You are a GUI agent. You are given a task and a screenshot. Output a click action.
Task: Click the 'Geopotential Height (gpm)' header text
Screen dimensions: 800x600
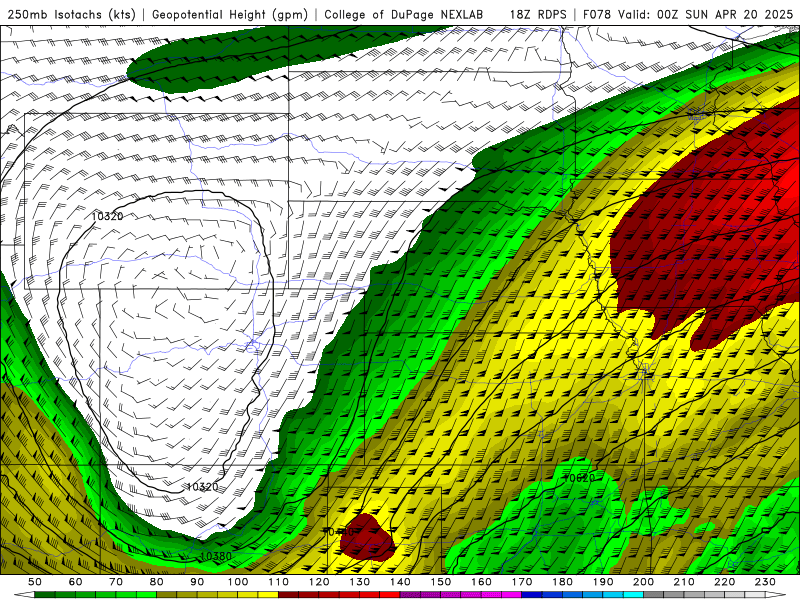click(x=230, y=14)
